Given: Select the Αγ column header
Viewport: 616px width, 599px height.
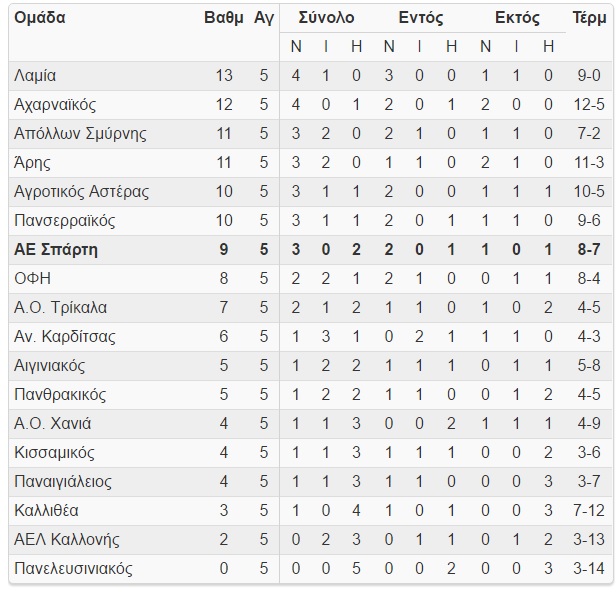Looking at the screenshot, I should (264, 18).
